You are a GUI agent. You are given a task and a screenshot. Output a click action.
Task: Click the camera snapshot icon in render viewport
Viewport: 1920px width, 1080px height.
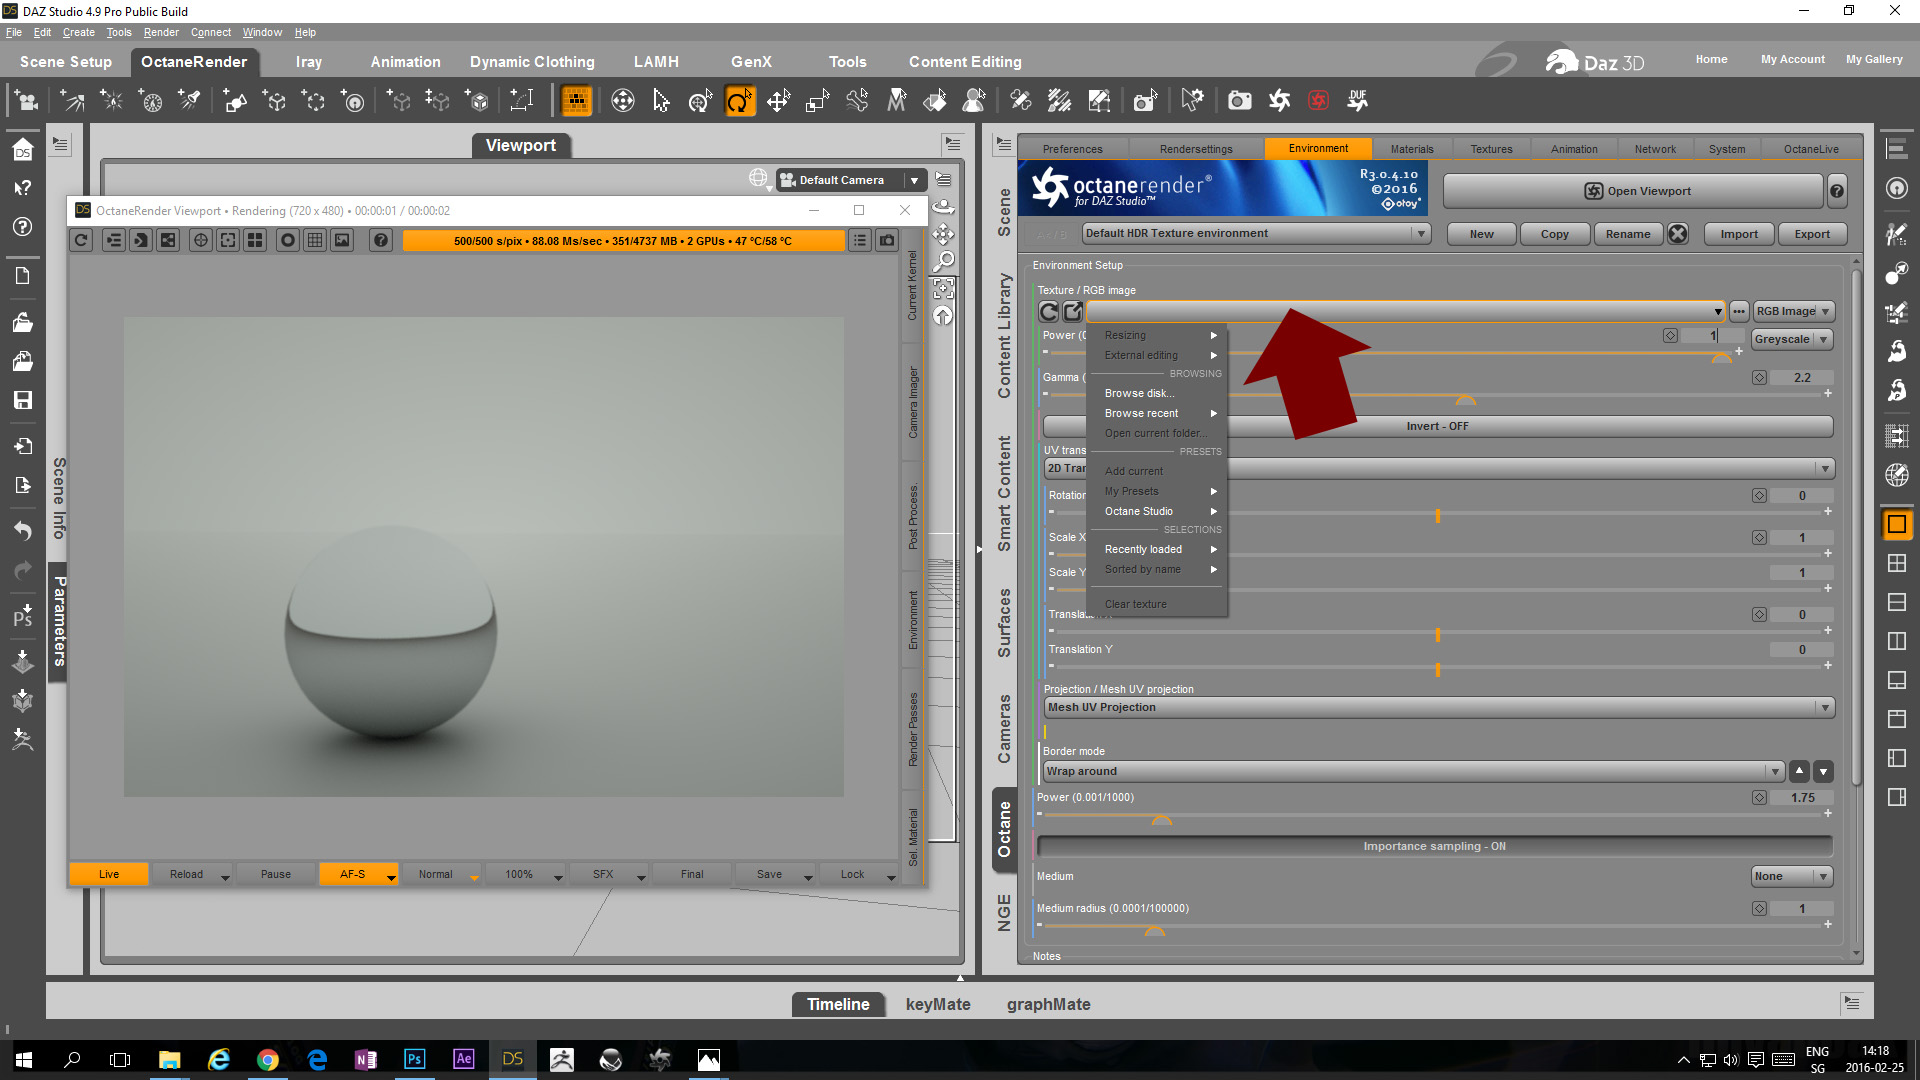pyautogui.click(x=887, y=240)
